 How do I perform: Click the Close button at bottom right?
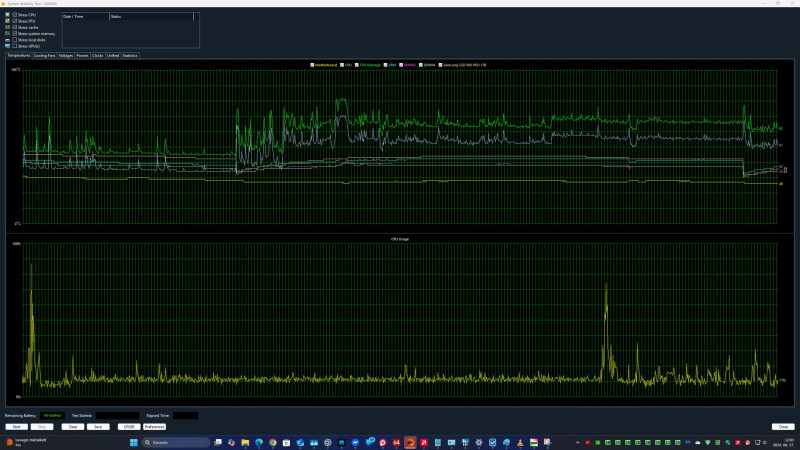(783, 427)
